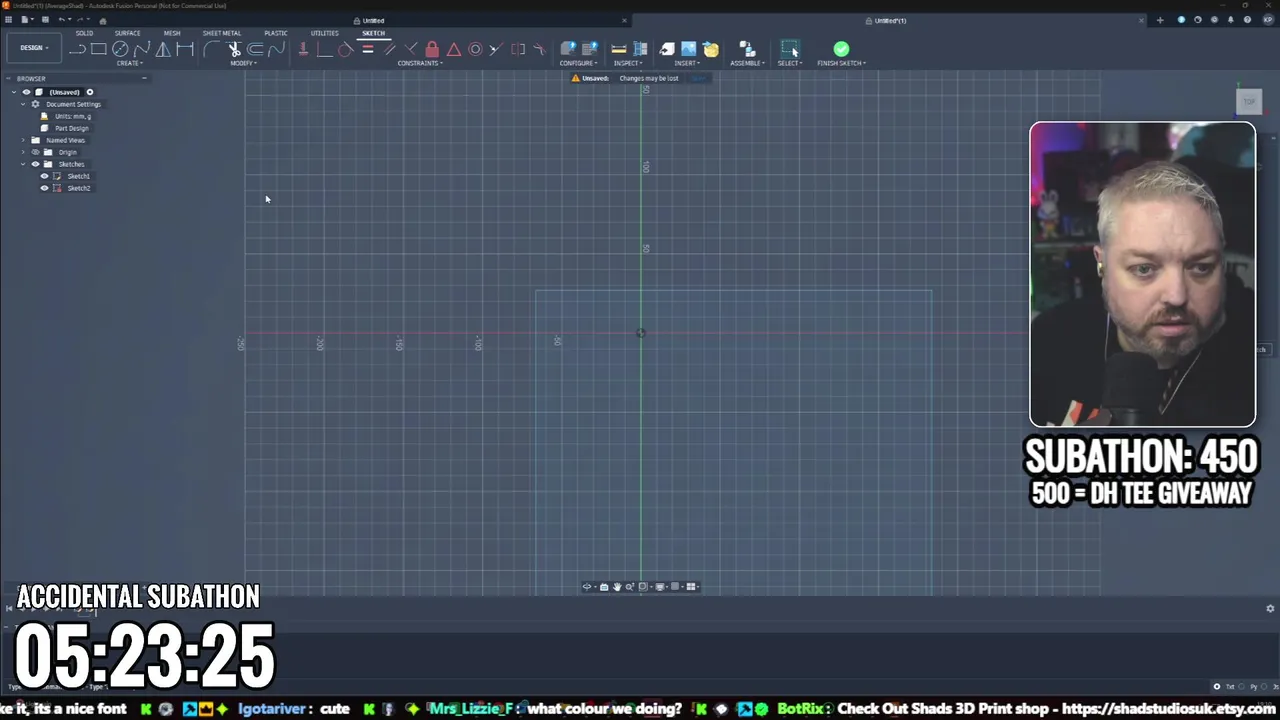The image size is (1280, 720).
Task: Select the Offset modify tool
Action: click(x=255, y=49)
